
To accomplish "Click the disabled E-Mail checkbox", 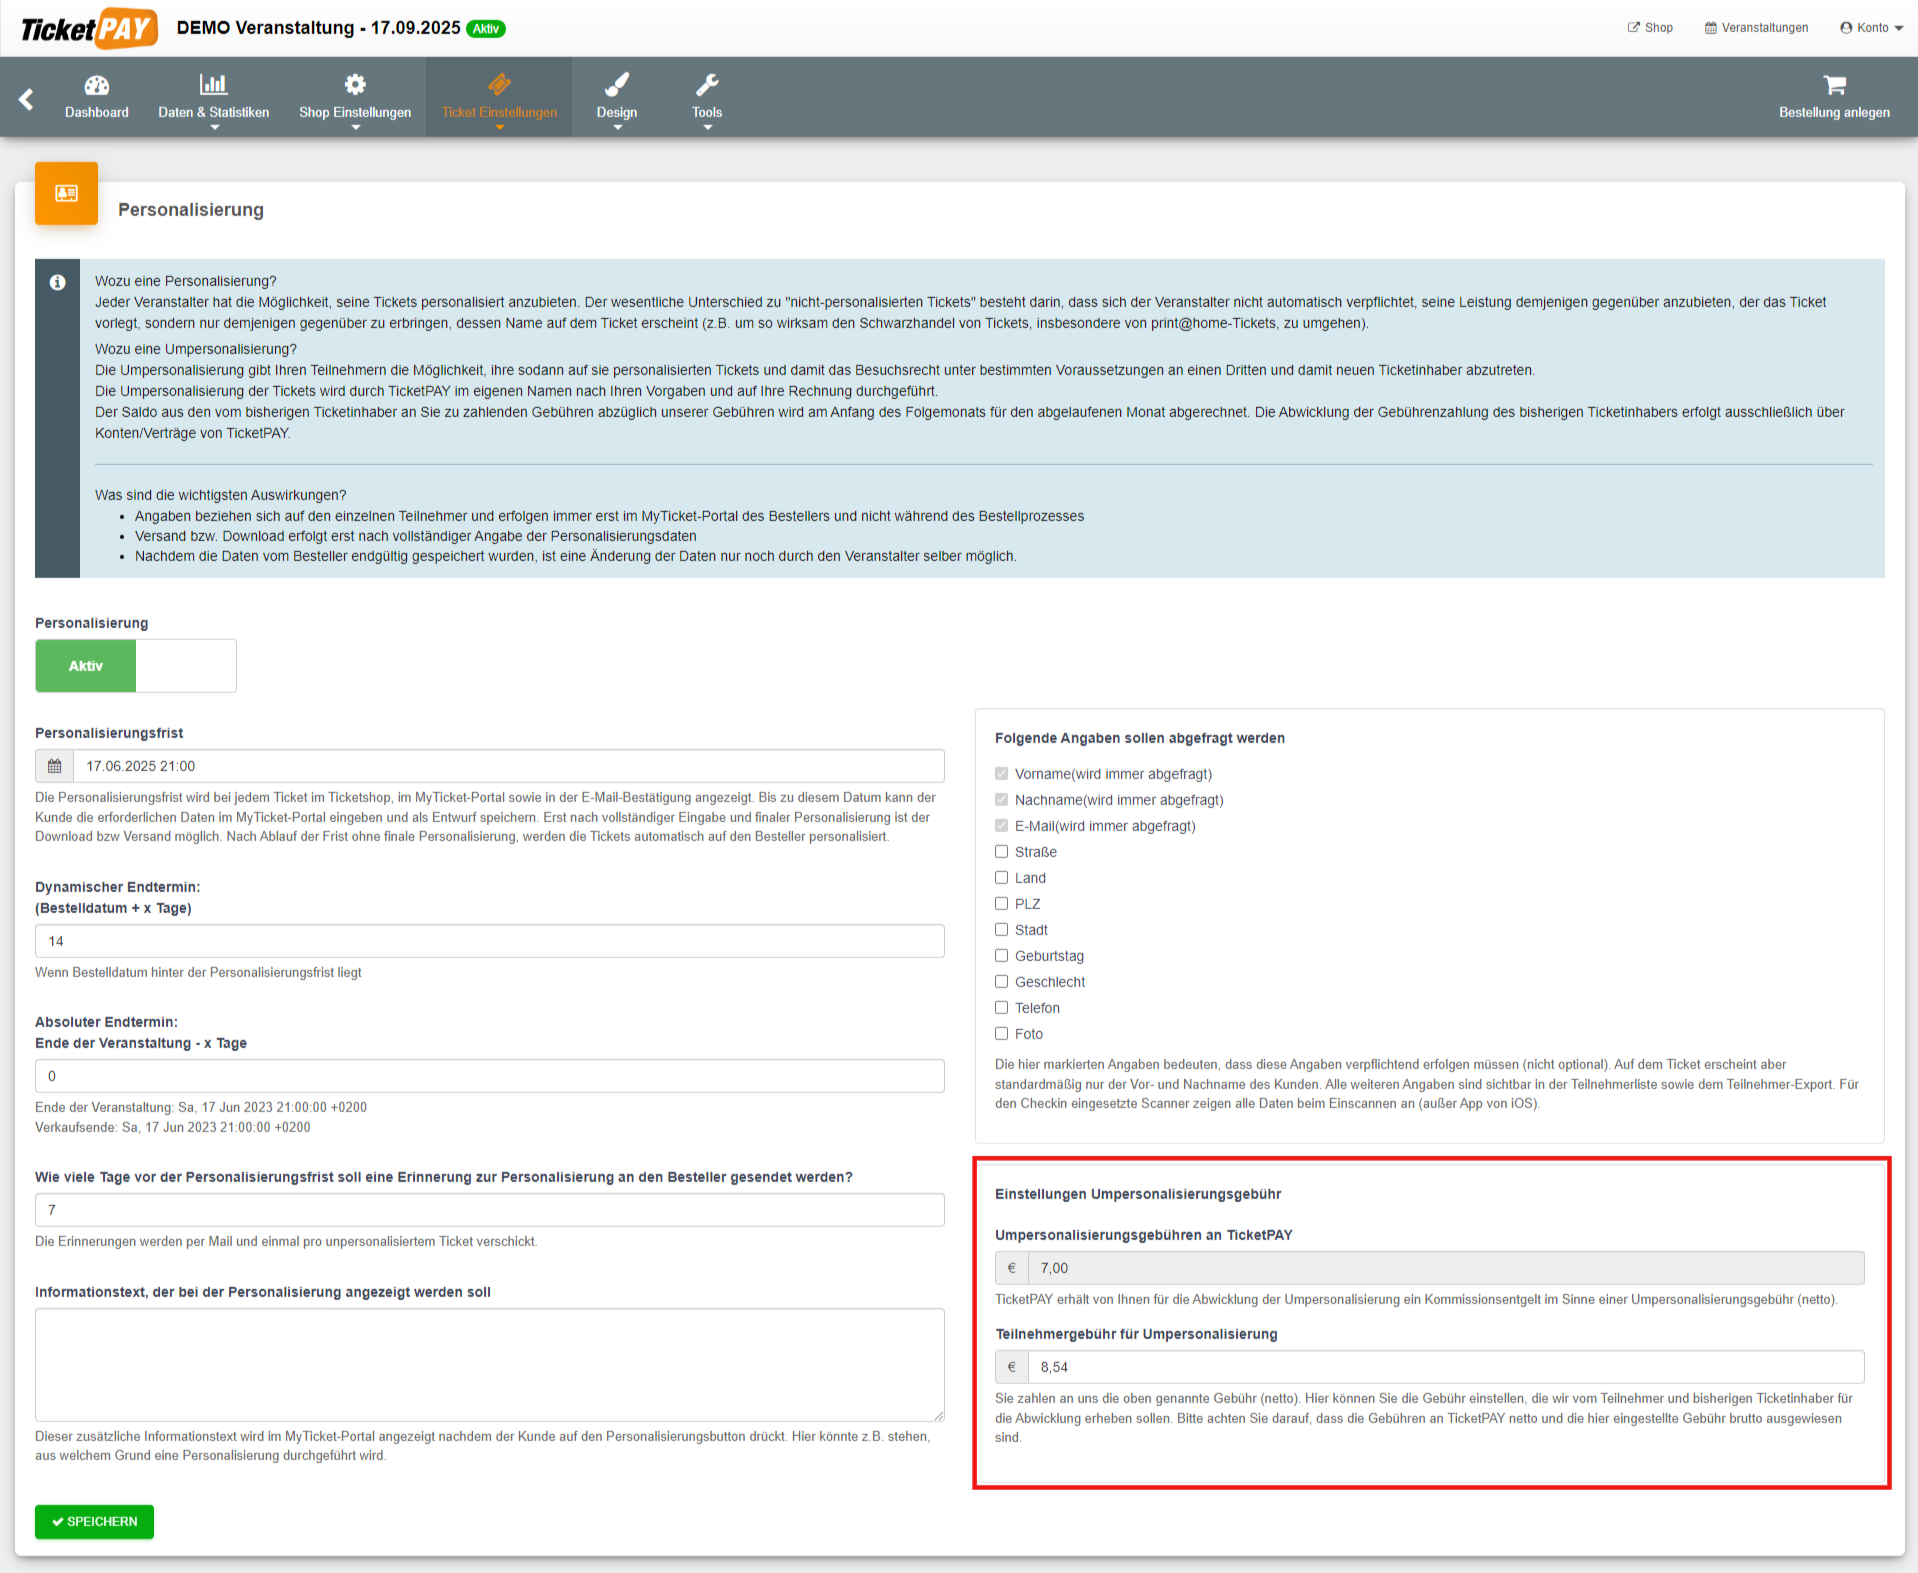I will (1001, 826).
